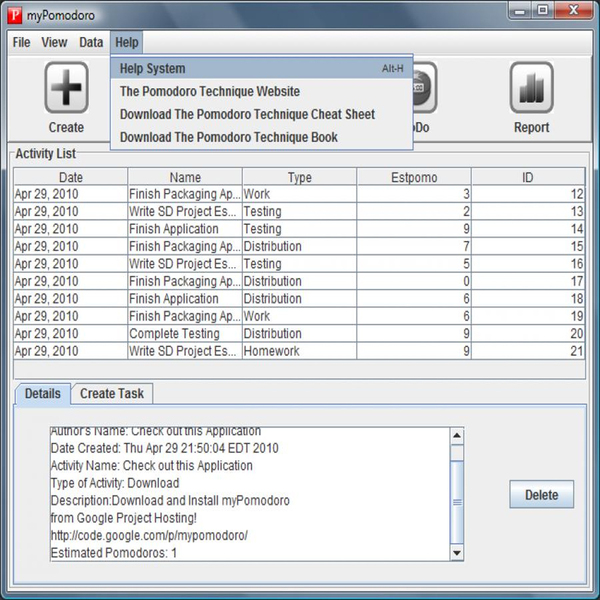Click the details scrollbar thumb
Screen dimensions: 600x600
click(457, 502)
